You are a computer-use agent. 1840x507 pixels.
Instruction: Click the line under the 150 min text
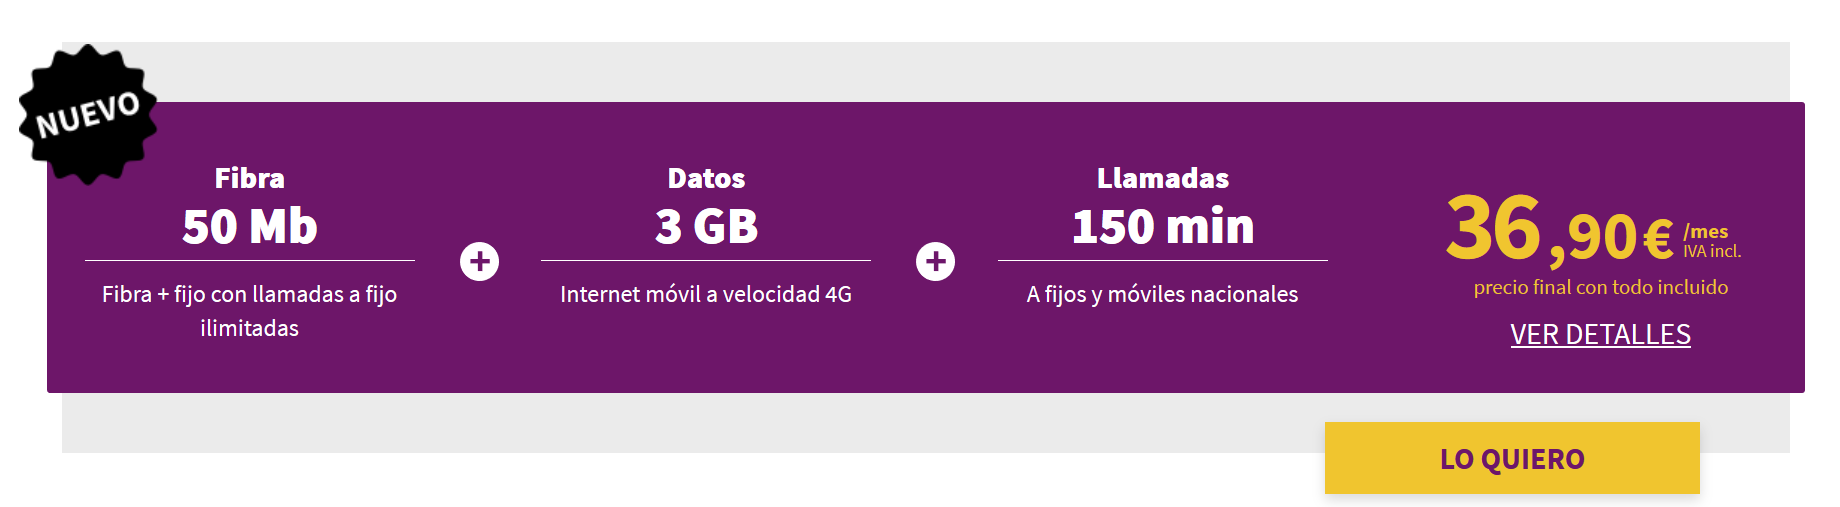point(1163,260)
